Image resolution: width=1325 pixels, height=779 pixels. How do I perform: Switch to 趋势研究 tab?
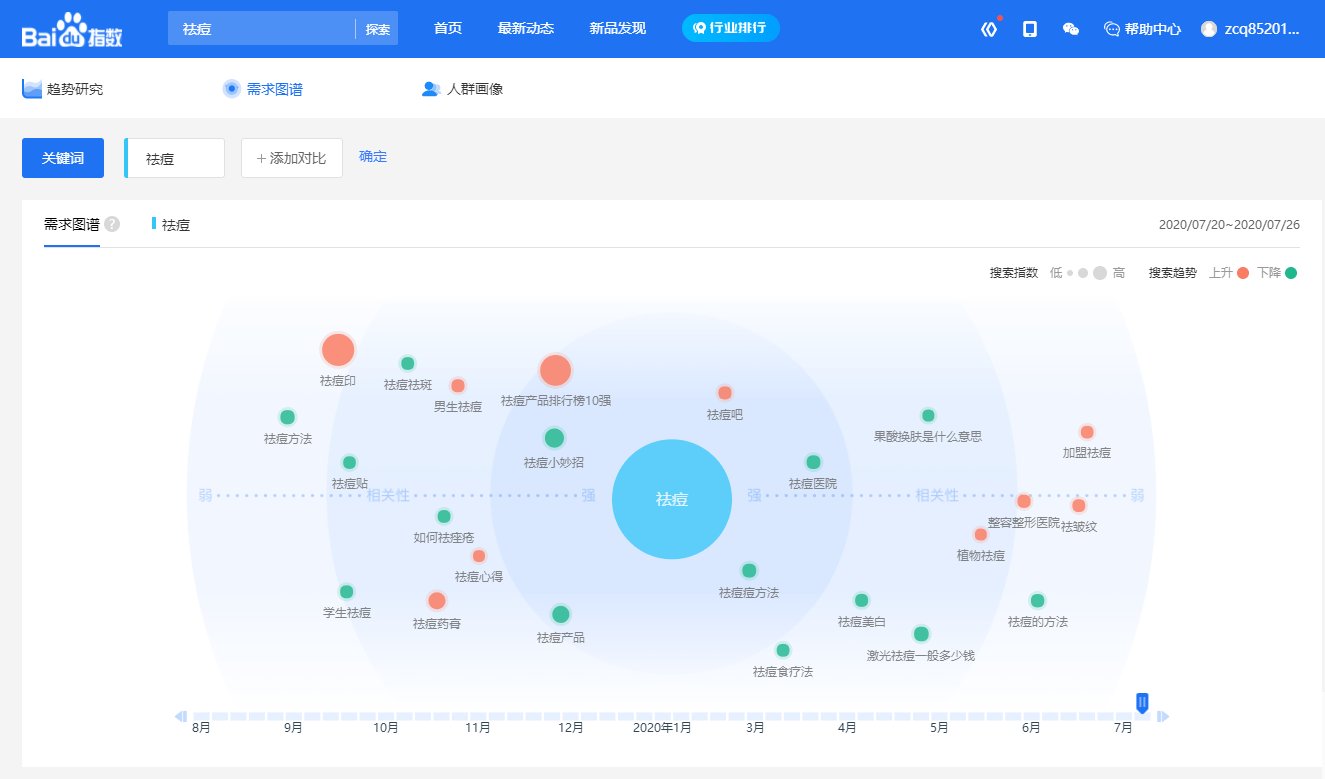[62, 89]
